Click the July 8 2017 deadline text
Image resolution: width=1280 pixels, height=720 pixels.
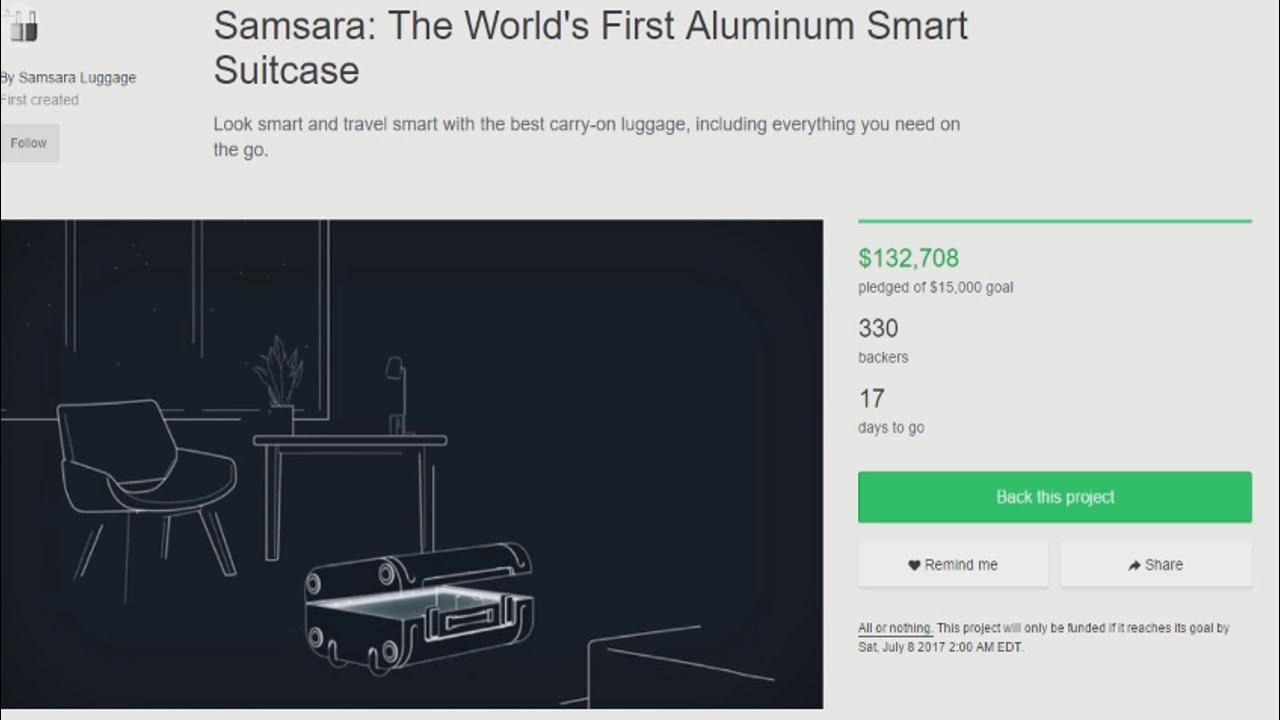tap(940, 646)
